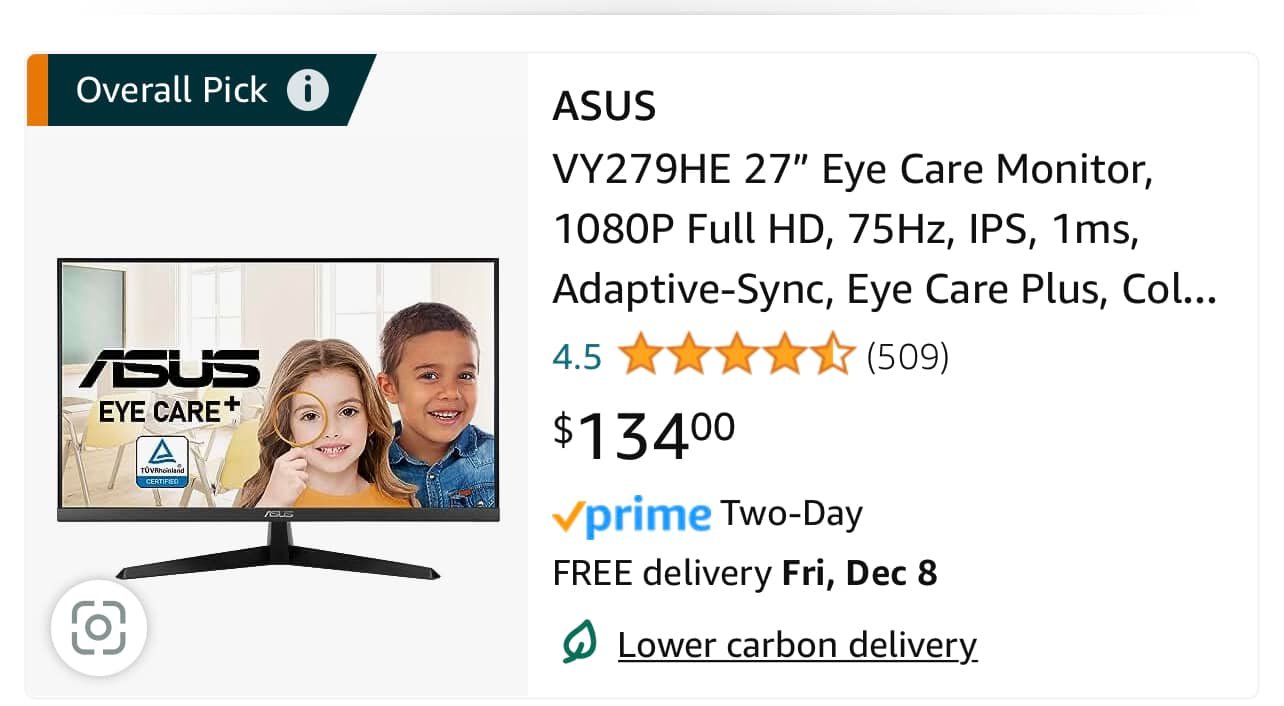1284x706 pixels.
Task: Click the Two-Day shipping text
Action: point(791,514)
